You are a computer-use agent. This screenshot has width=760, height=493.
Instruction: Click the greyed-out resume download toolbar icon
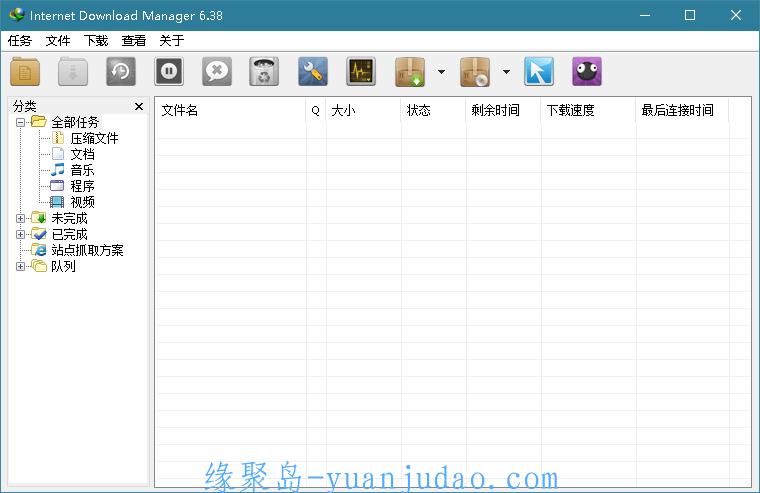point(73,72)
